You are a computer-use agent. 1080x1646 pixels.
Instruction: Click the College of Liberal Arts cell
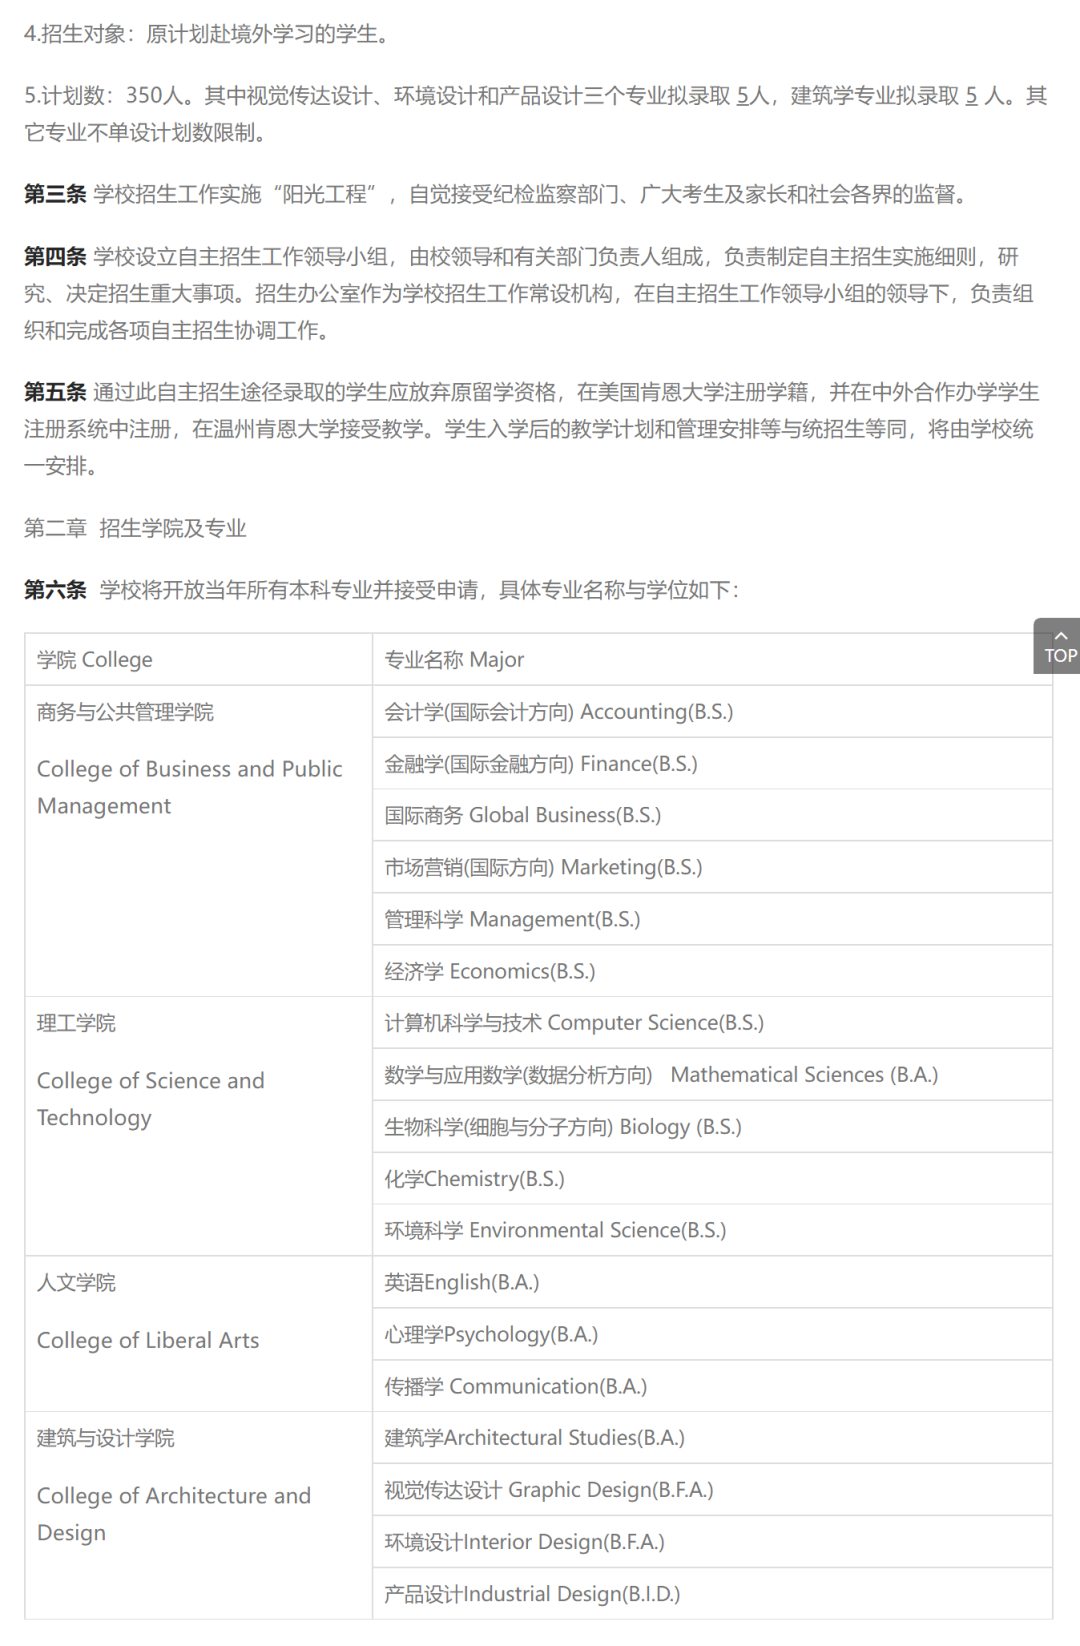(199, 1335)
